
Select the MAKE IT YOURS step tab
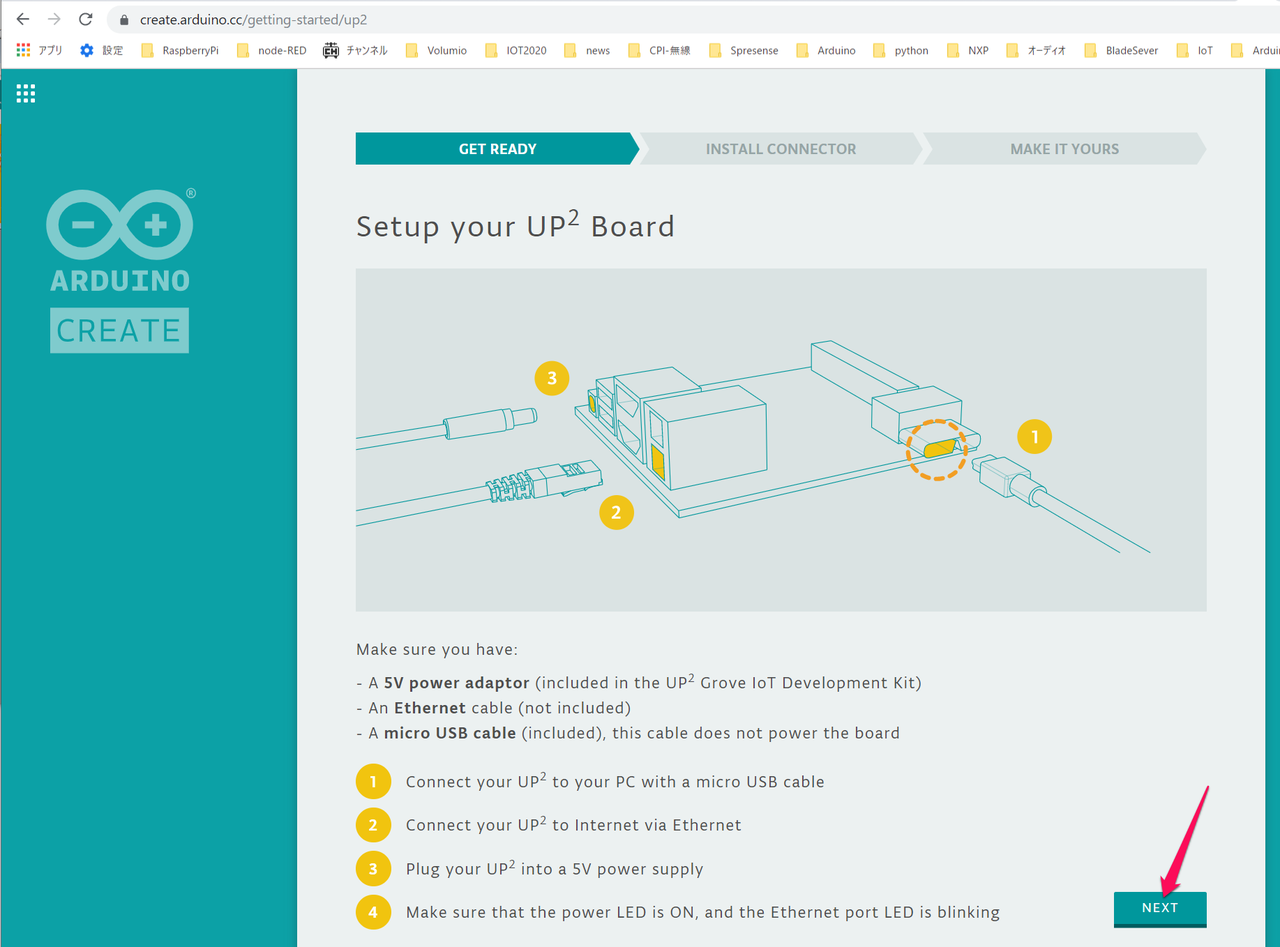(1065, 149)
